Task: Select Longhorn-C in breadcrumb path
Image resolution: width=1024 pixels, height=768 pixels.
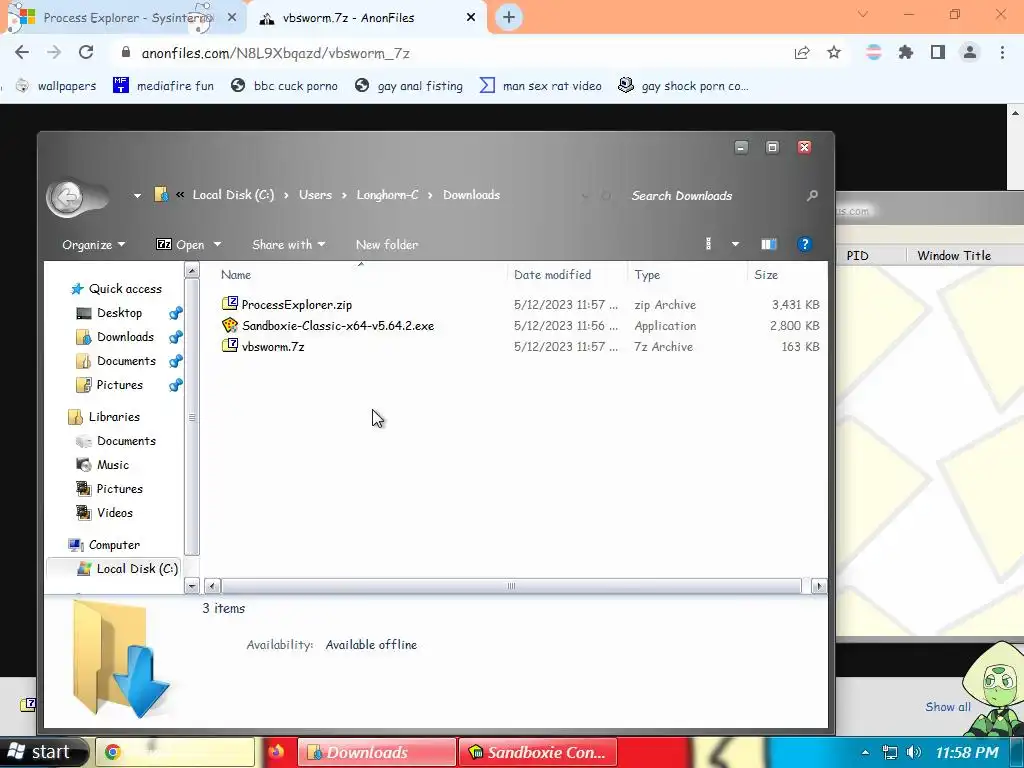Action: [x=387, y=195]
